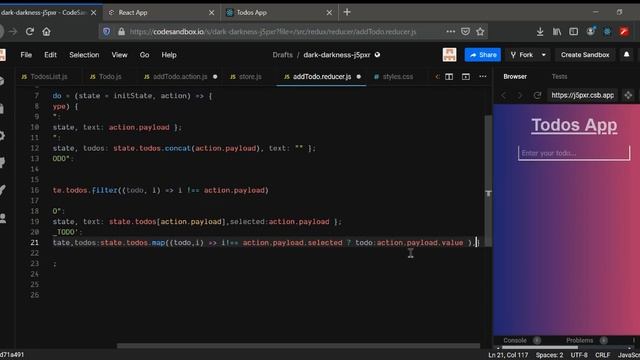Open configuration gear in sidebar
Viewport: 640px width, 360px height.
pyautogui.click(x=2, y=136)
